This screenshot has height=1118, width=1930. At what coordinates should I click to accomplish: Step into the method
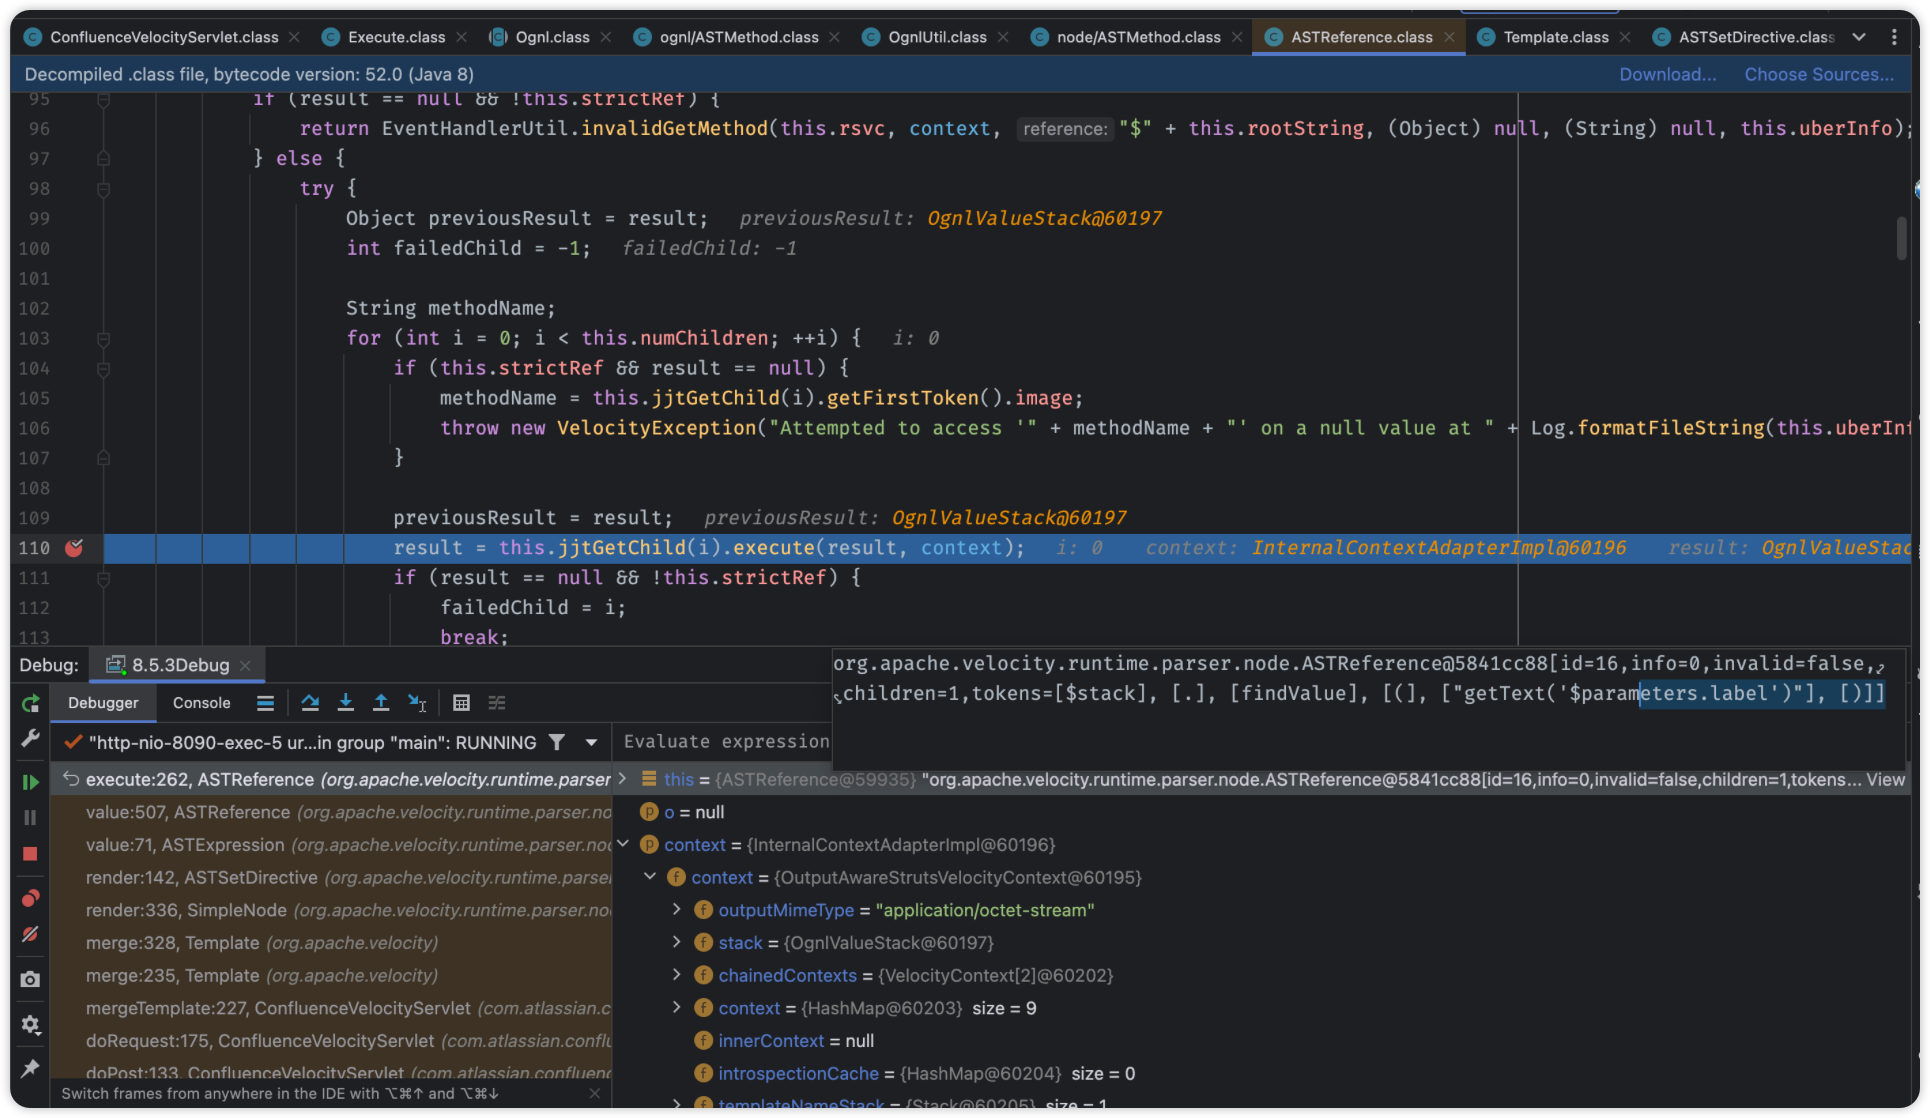coord(345,703)
